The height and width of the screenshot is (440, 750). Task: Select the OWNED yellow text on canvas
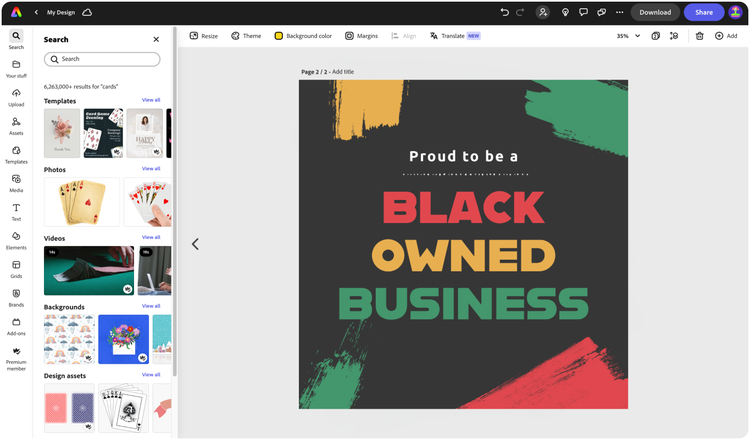pyautogui.click(x=463, y=255)
